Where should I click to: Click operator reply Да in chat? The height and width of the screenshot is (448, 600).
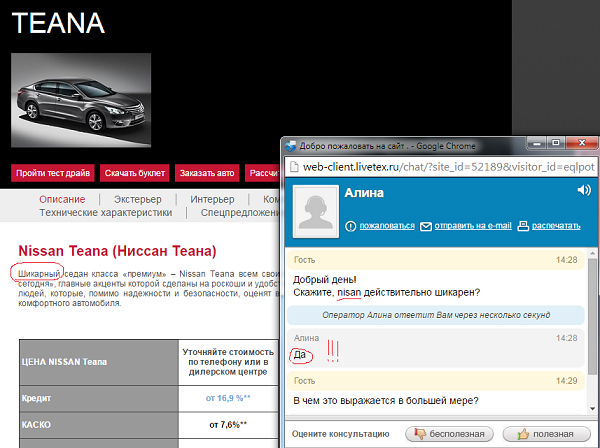click(x=300, y=355)
